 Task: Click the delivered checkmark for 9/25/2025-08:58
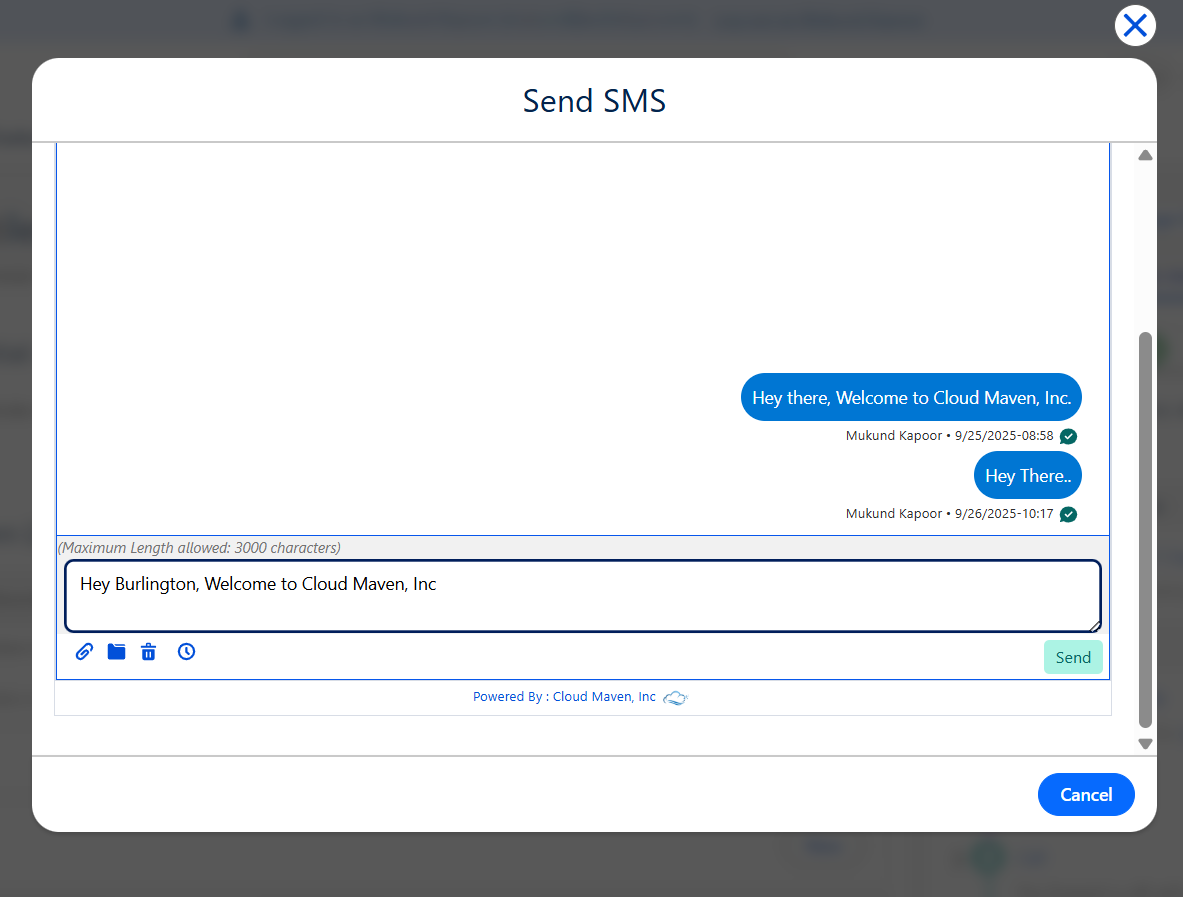pyautogui.click(x=1068, y=436)
